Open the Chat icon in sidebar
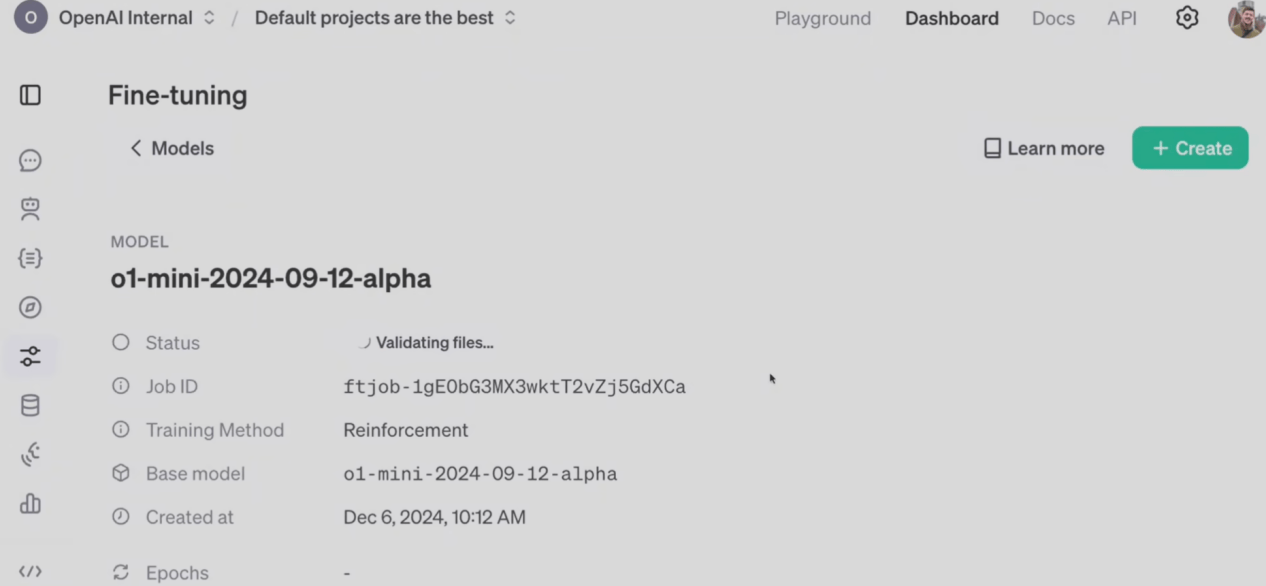This screenshot has width=1266, height=586. click(x=30, y=160)
